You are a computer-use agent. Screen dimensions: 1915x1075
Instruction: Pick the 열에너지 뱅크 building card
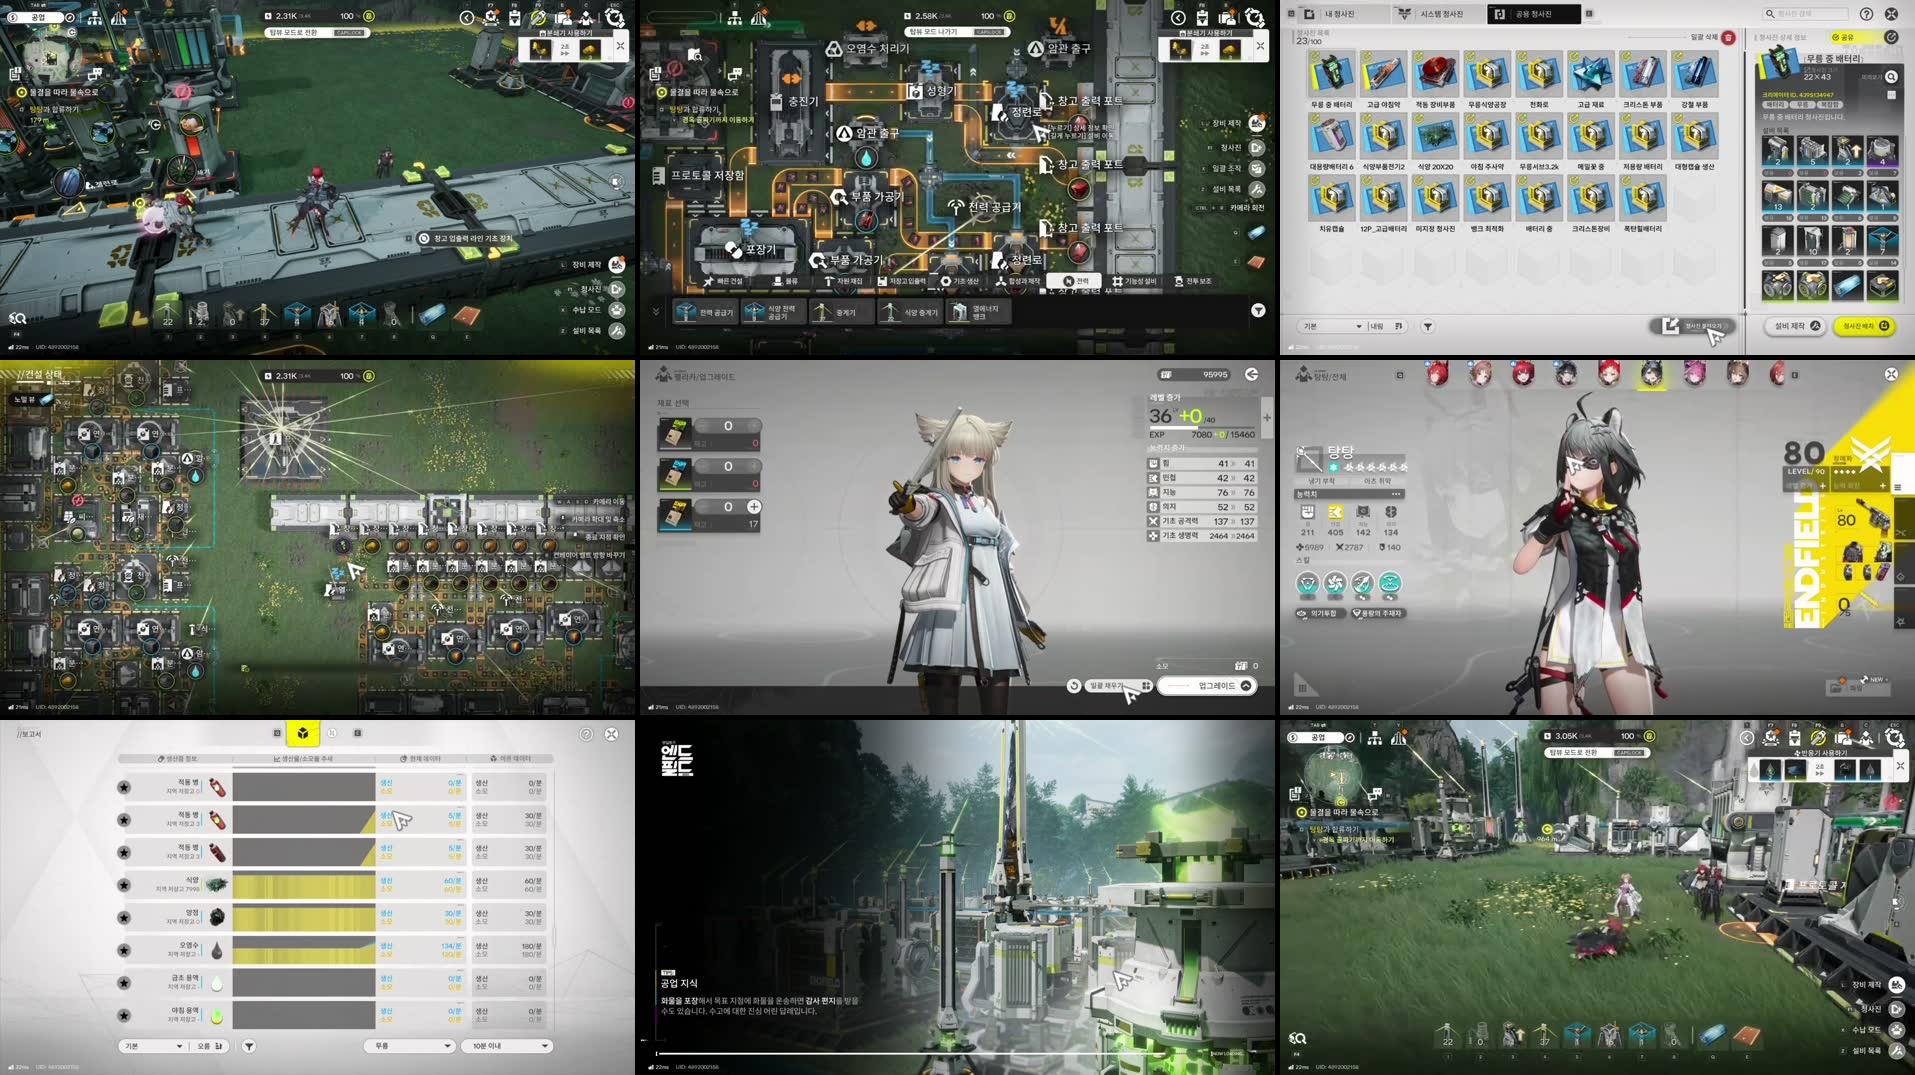pos(978,312)
